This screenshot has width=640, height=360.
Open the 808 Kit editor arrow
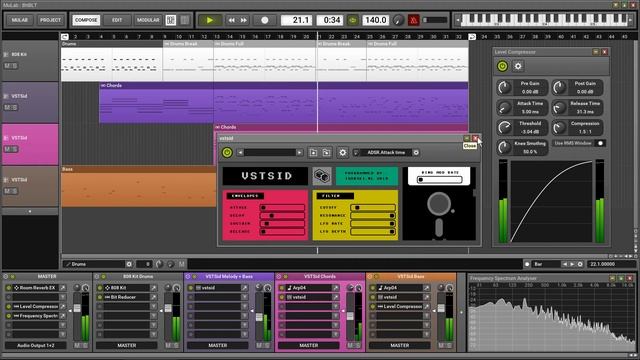[154, 288]
